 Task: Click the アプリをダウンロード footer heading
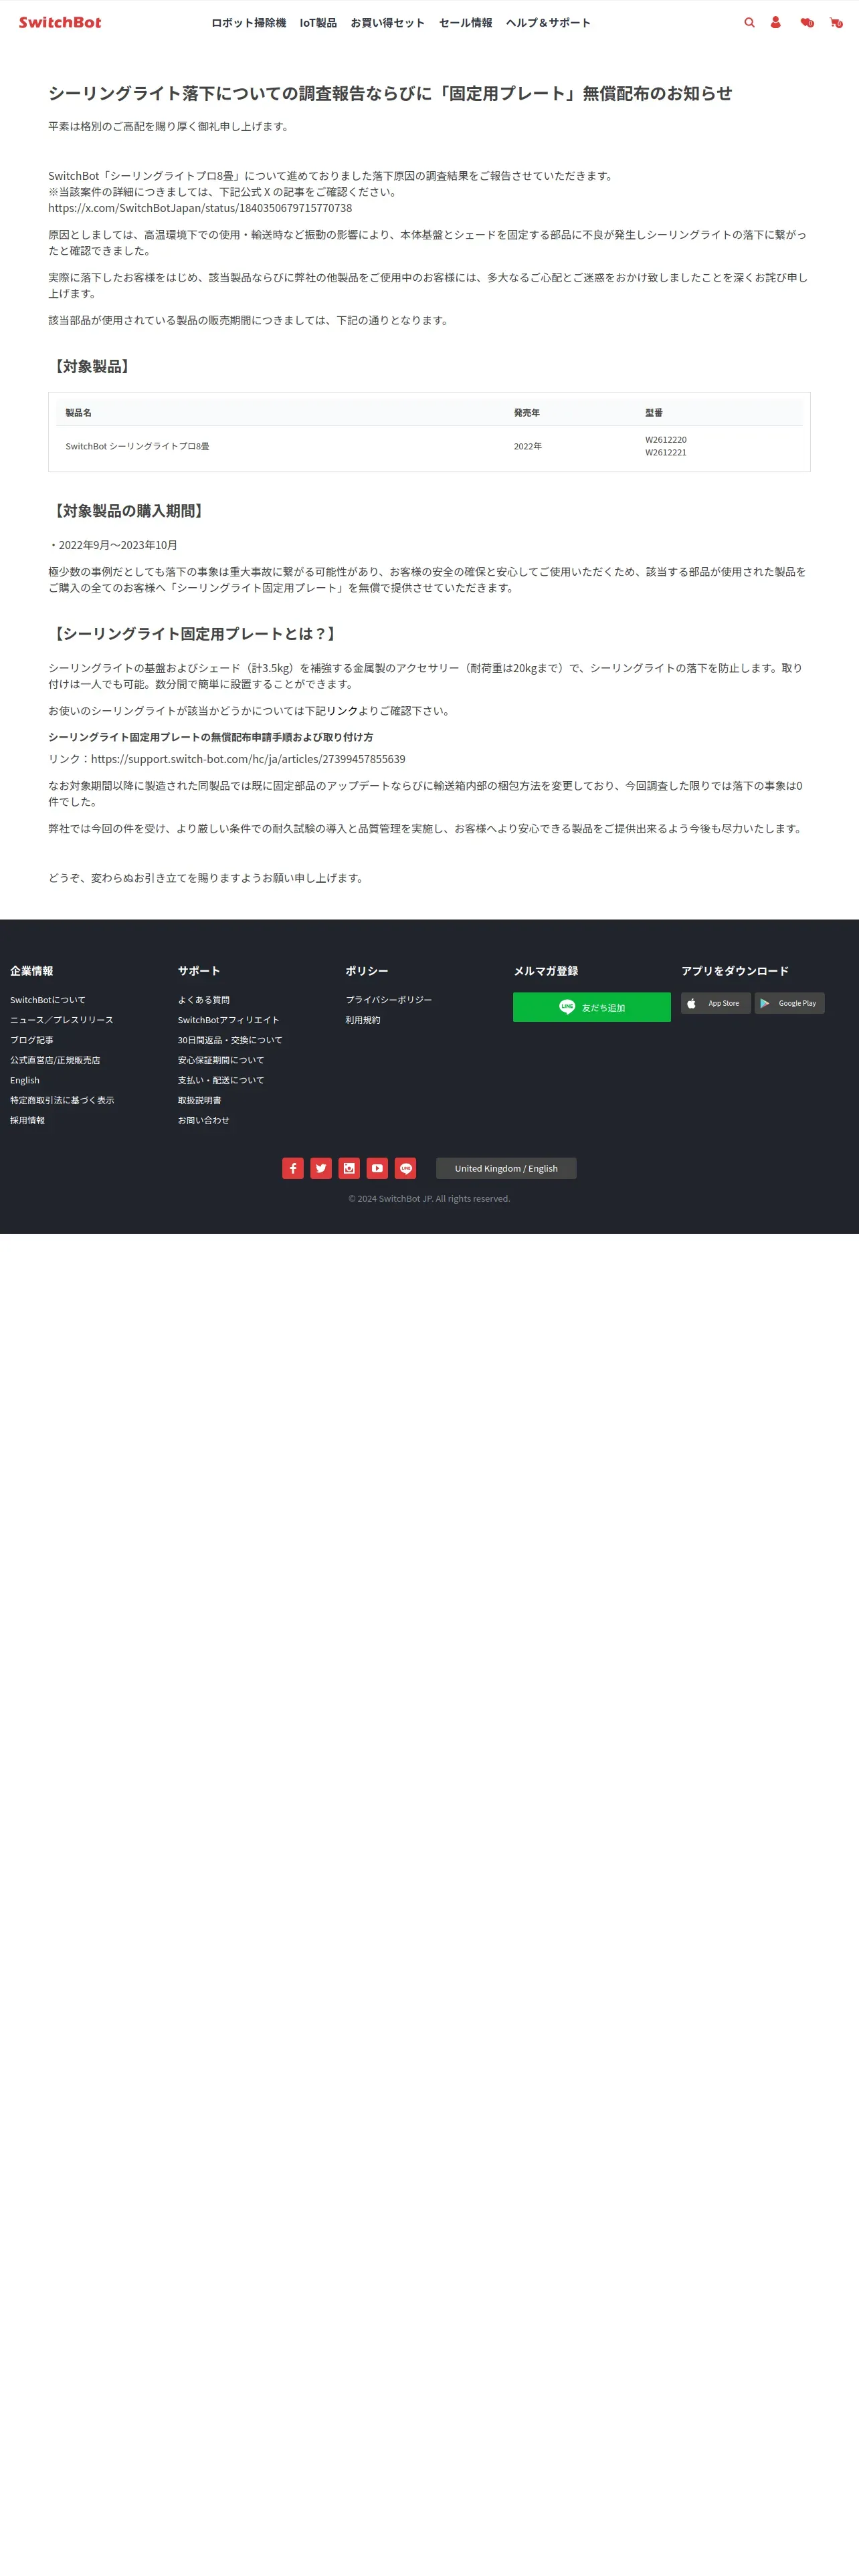[x=735, y=971]
